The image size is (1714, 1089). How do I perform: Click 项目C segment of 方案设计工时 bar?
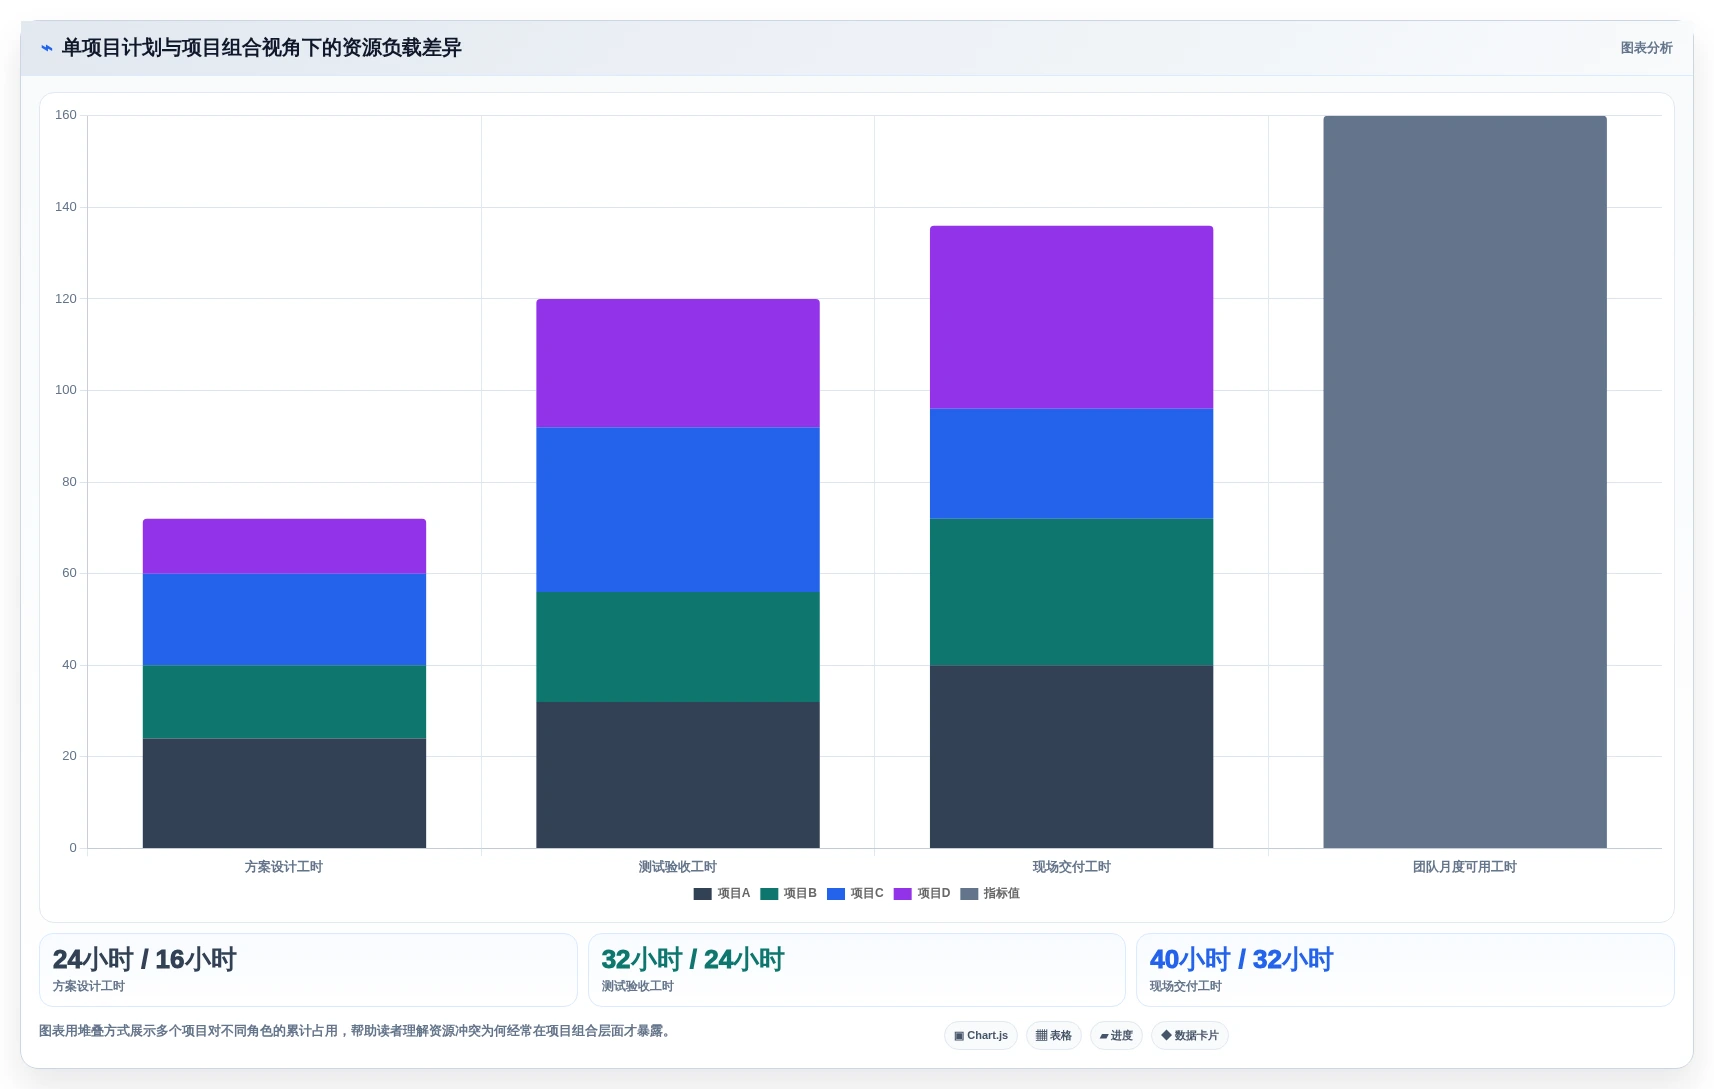click(284, 619)
